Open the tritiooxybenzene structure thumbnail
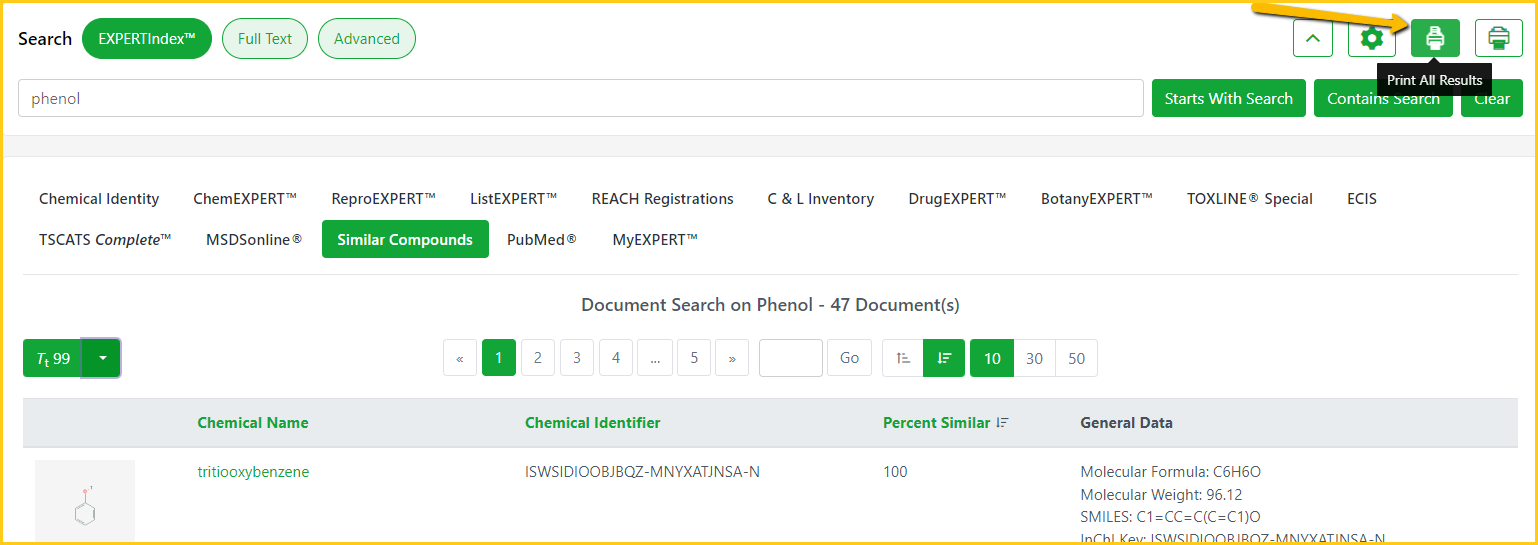This screenshot has height=545, width=1538. 85,503
